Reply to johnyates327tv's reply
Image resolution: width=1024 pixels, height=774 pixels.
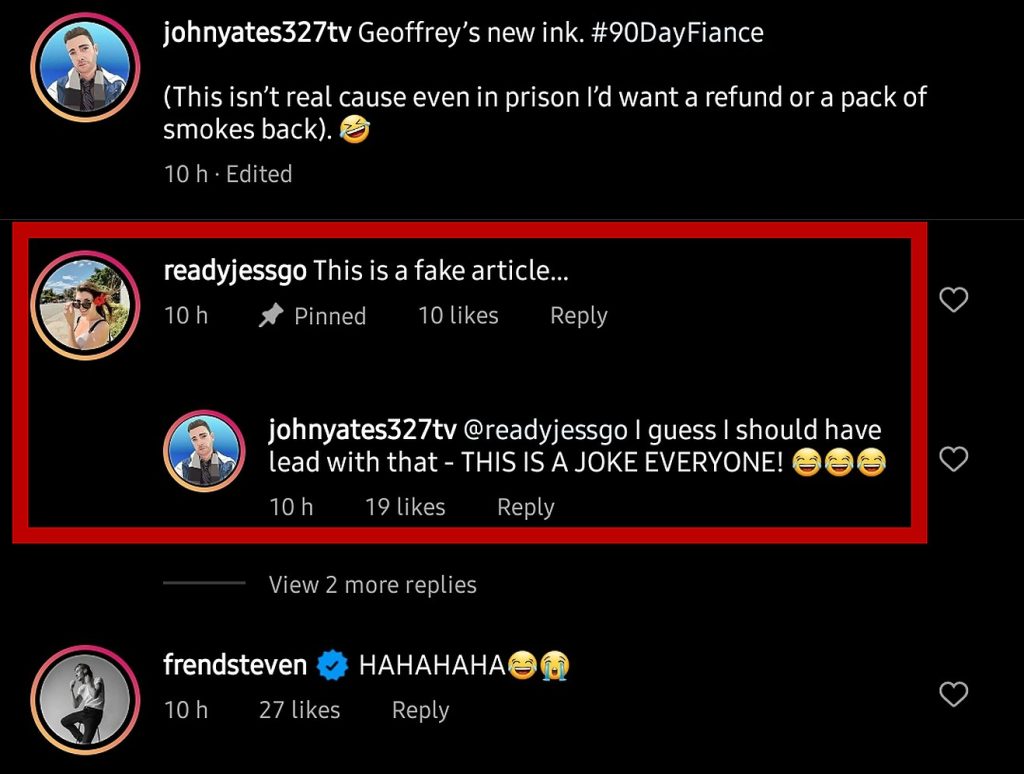click(526, 507)
